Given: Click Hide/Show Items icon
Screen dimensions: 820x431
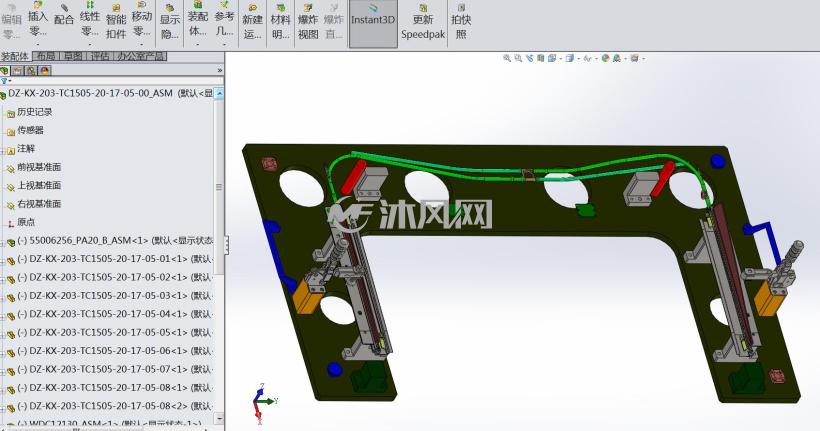Looking at the screenshot, I should click(587, 58).
